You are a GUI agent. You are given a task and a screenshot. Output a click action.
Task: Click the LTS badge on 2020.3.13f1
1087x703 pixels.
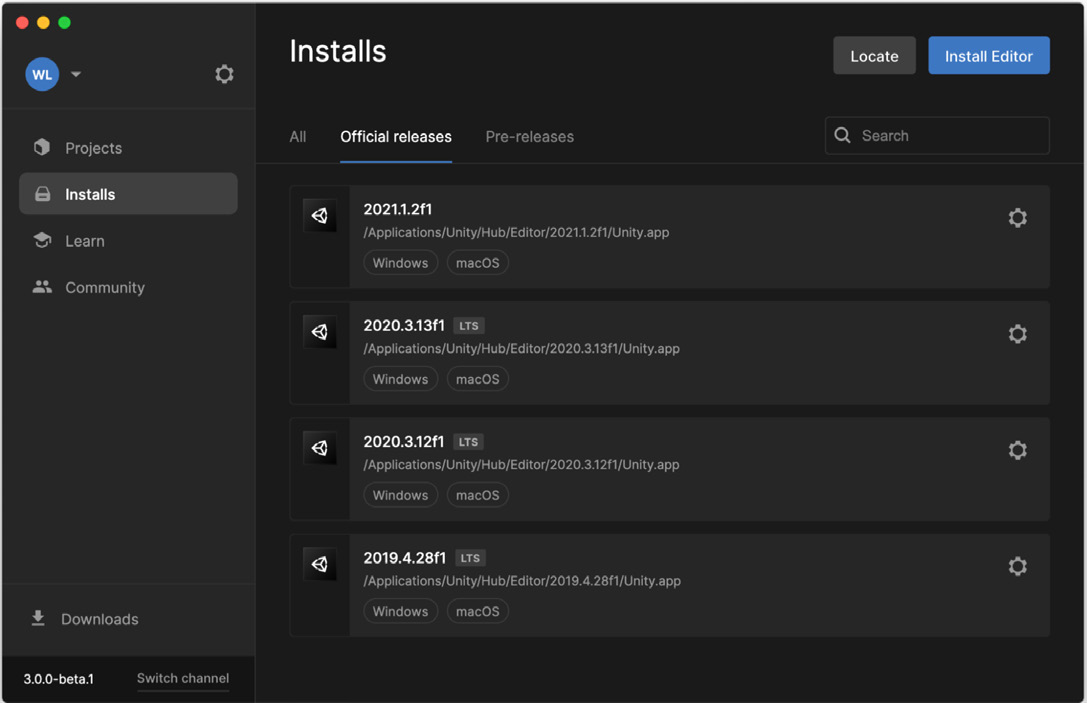(469, 326)
